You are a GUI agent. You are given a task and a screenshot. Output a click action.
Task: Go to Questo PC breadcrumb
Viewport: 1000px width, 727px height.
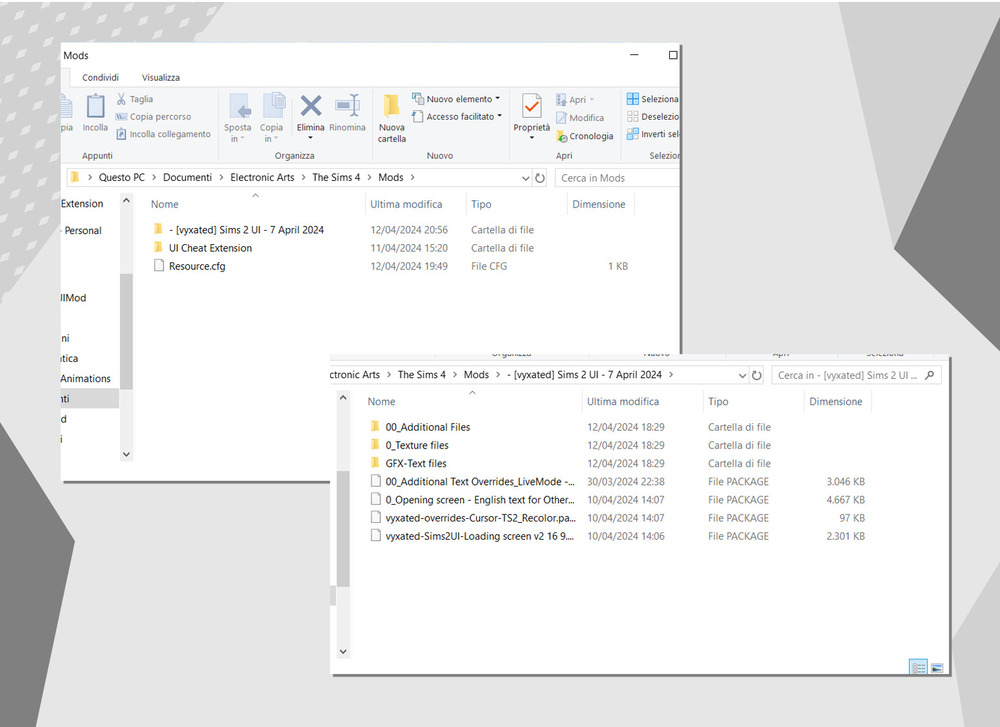click(x=122, y=177)
